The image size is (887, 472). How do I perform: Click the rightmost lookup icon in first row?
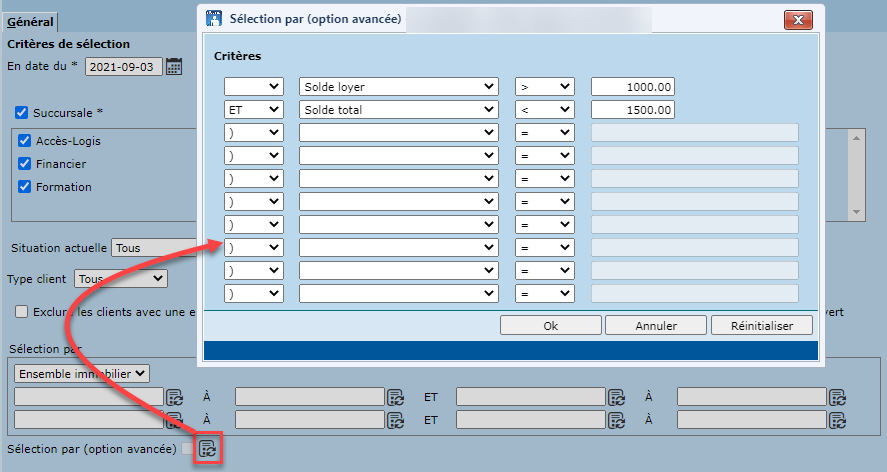tap(837, 396)
